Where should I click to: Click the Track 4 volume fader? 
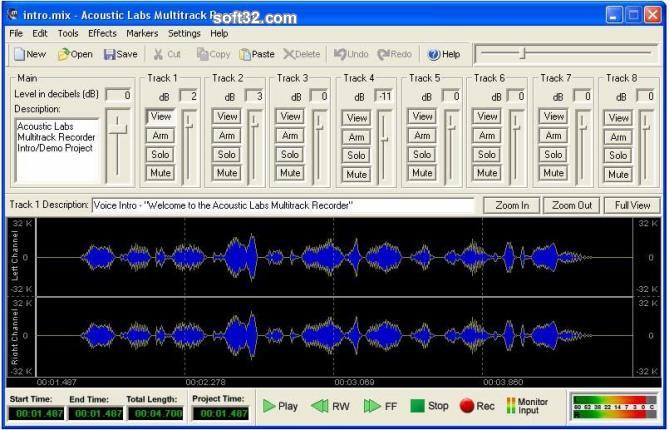tap(384, 147)
